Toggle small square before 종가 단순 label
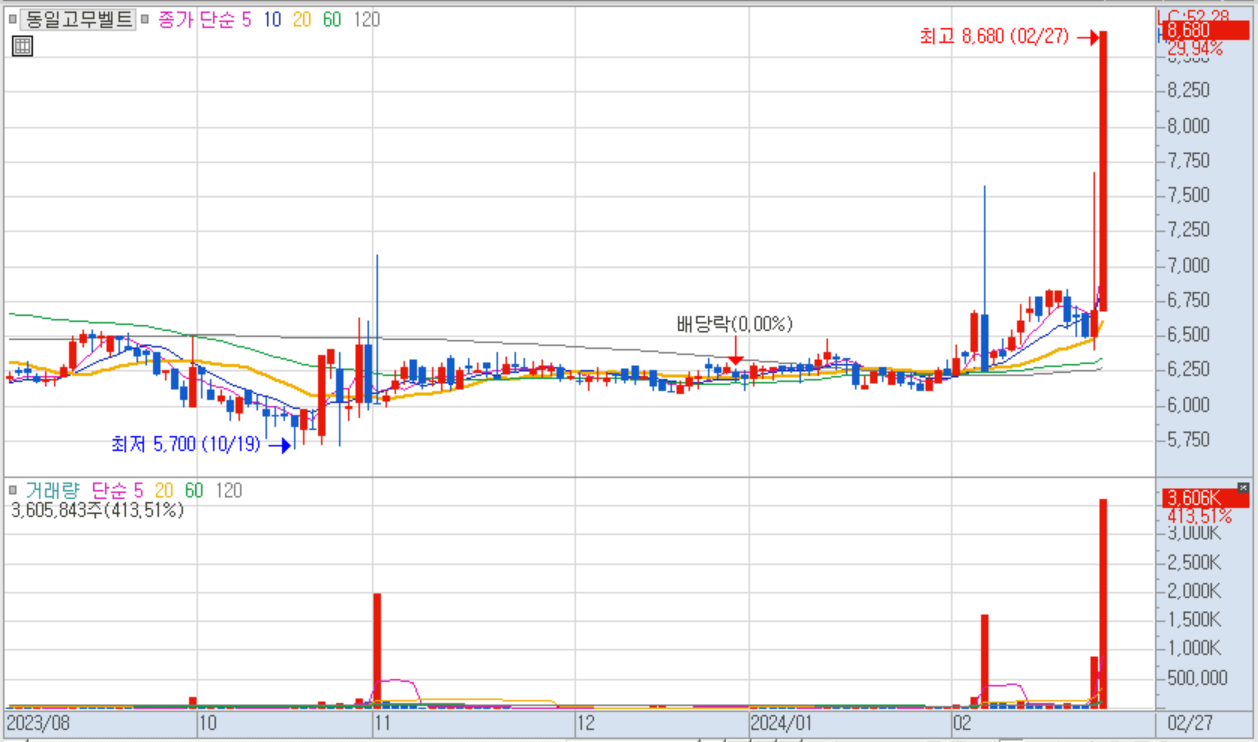This screenshot has width=1258, height=742. (x=146, y=19)
